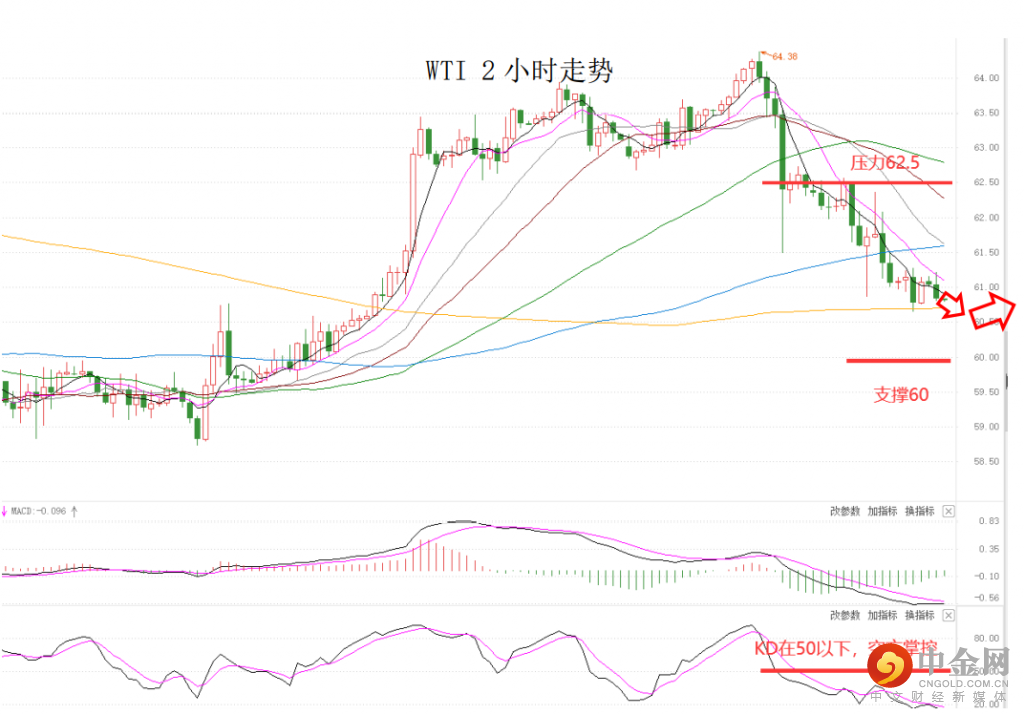1024x715 pixels.
Task: Click the MACD:-0.096 value label
Action: pyautogui.click(x=39, y=511)
